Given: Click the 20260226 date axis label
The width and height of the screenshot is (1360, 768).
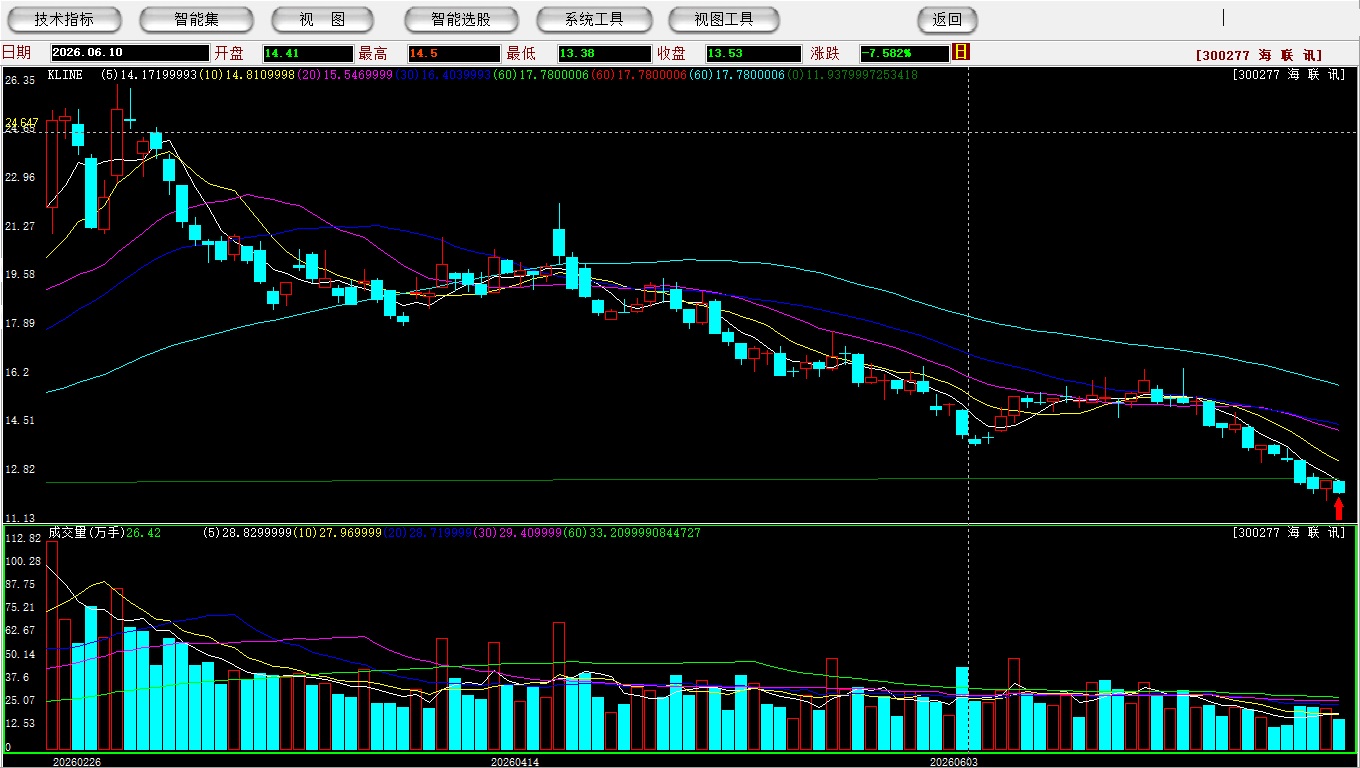Looking at the screenshot, I should (x=77, y=762).
